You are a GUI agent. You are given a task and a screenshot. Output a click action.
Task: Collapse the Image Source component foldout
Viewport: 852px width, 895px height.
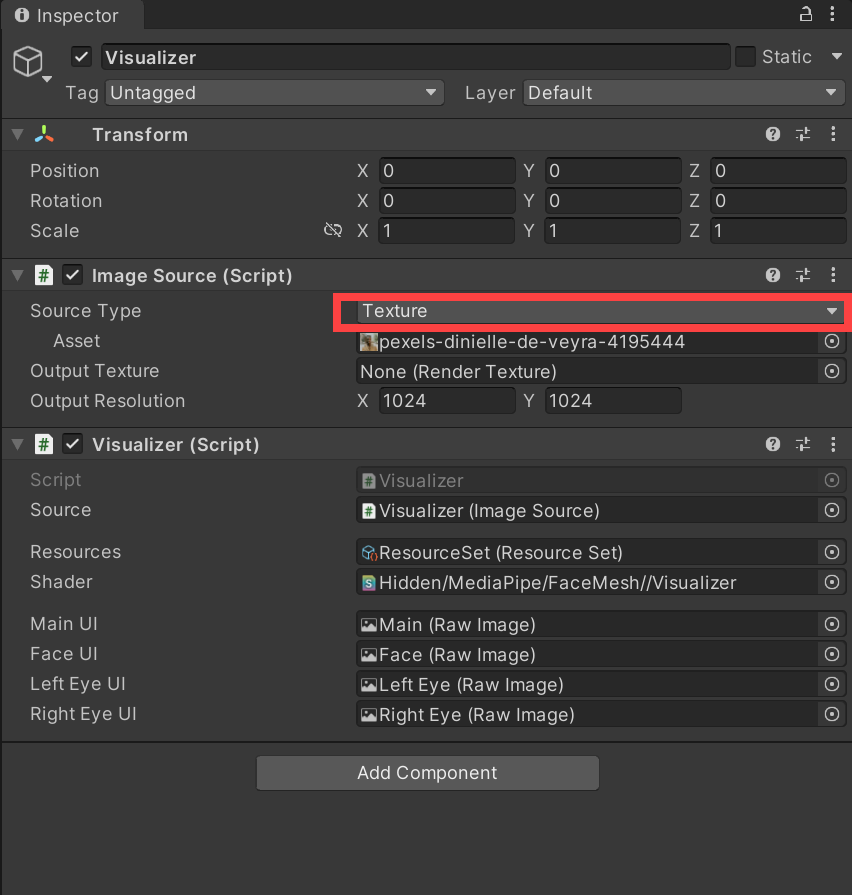point(18,276)
